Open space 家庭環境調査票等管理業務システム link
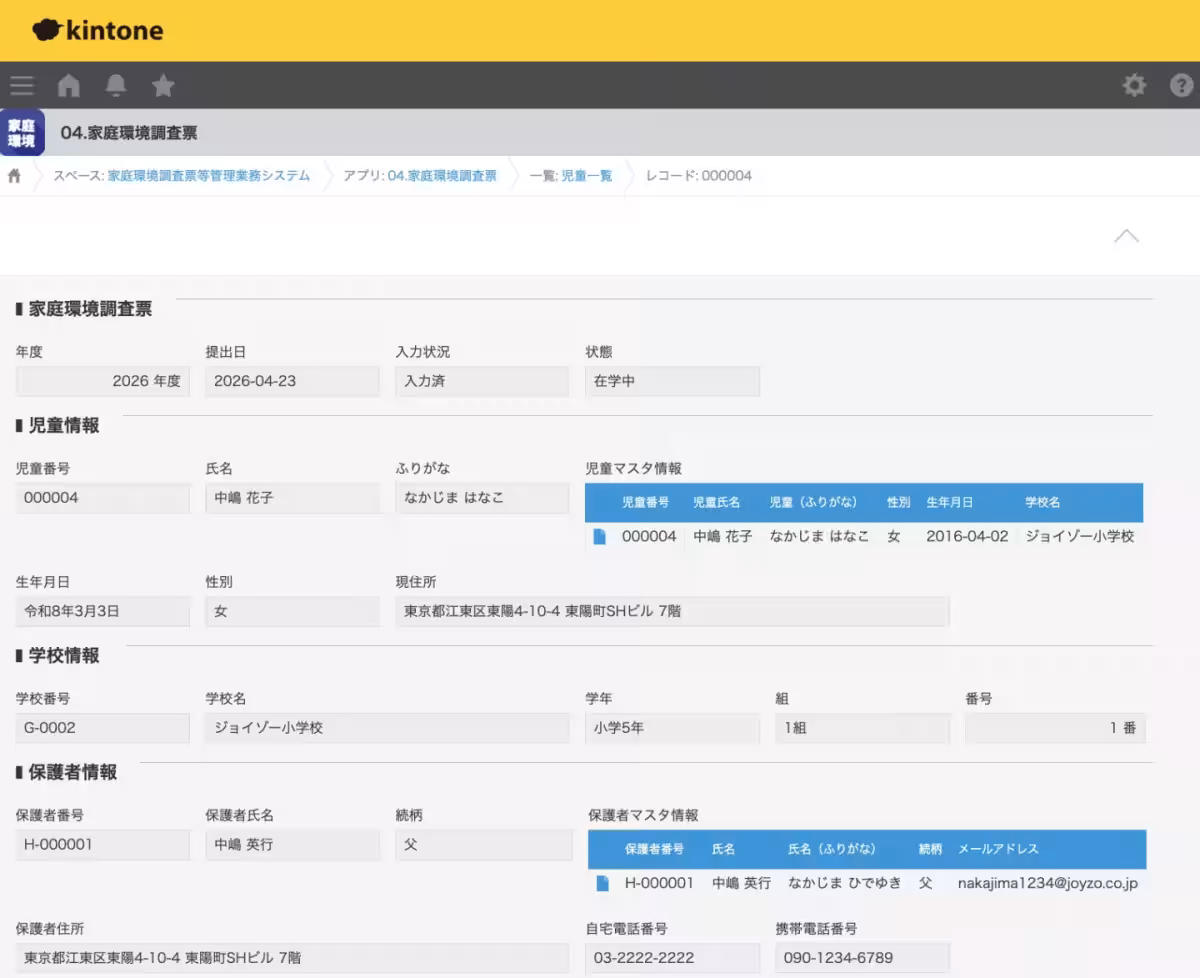Viewport: 1200px width, 978px height. [x=208, y=176]
